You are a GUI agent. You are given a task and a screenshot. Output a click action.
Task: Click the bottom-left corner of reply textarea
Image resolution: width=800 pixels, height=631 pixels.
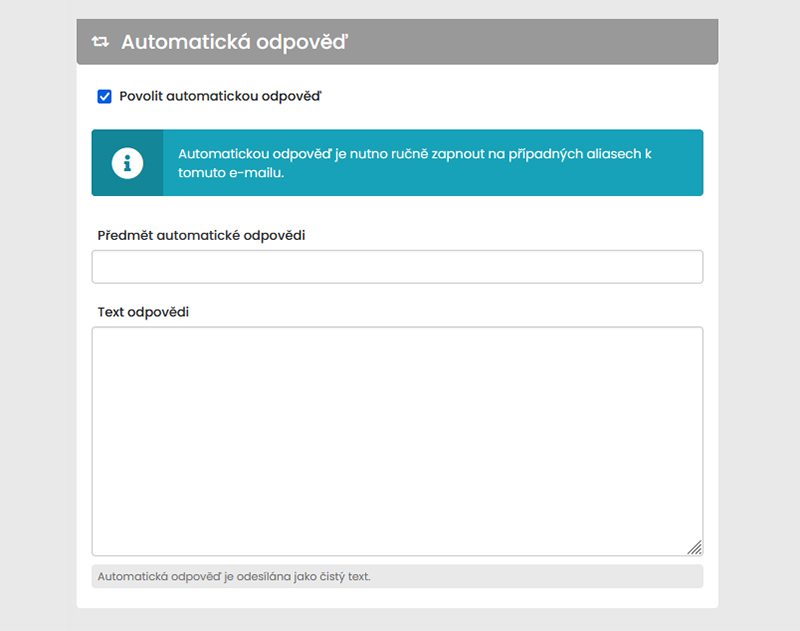coord(97,550)
